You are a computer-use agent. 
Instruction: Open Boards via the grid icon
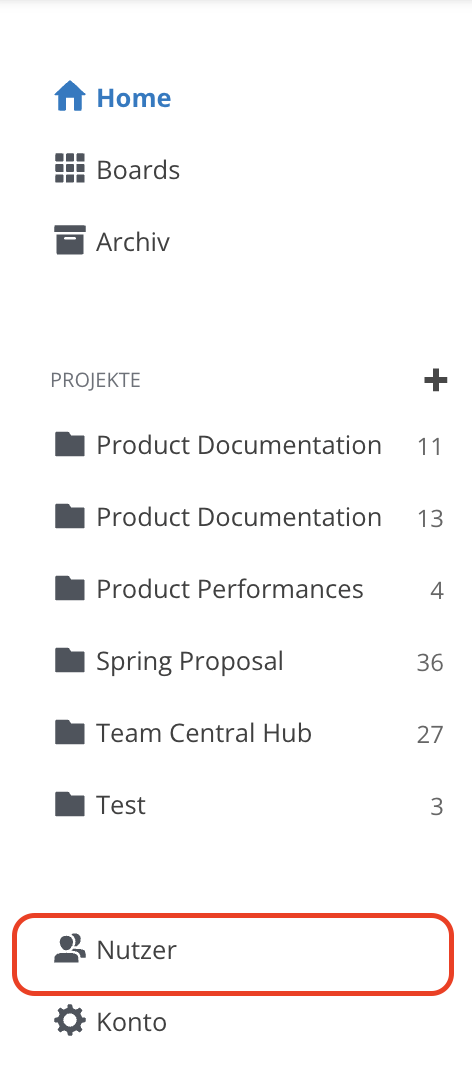[69, 169]
